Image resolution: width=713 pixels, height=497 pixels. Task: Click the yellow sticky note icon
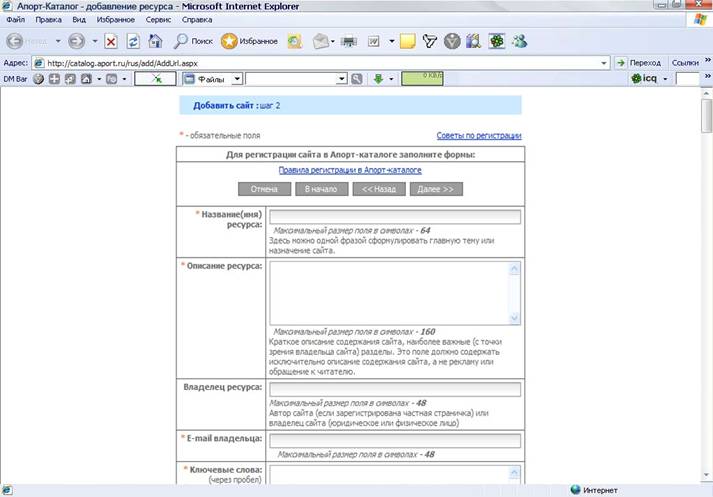pyautogui.click(x=407, y=41)
